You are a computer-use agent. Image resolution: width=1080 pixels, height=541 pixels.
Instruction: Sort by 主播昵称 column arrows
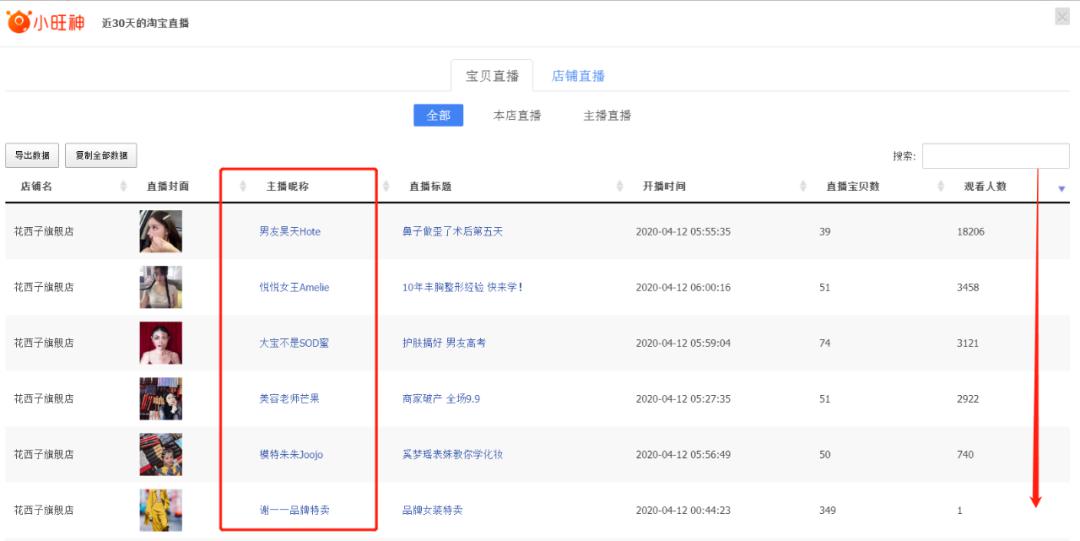[386, 186]
